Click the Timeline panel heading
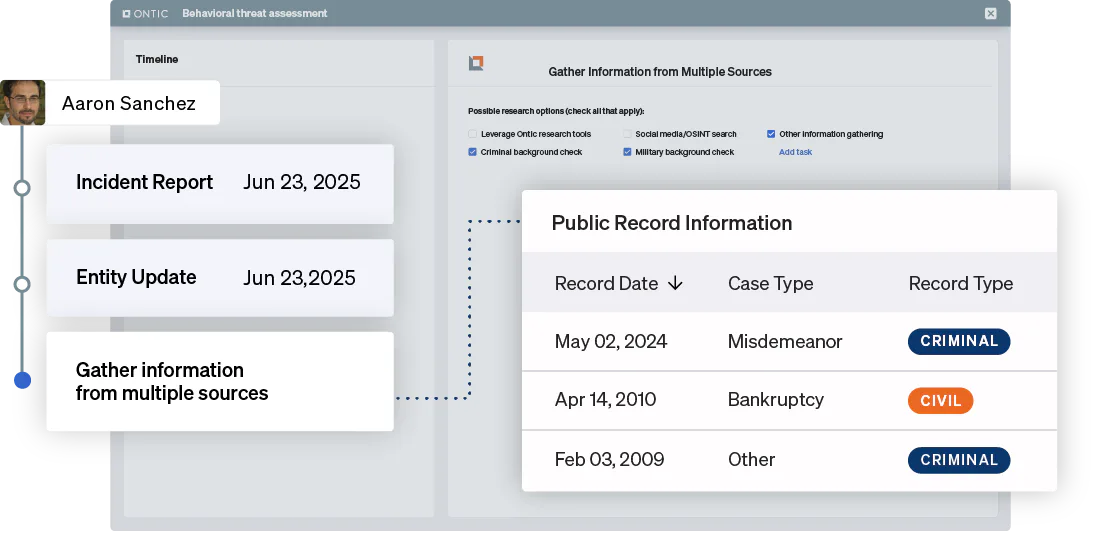 click(156, 60)
